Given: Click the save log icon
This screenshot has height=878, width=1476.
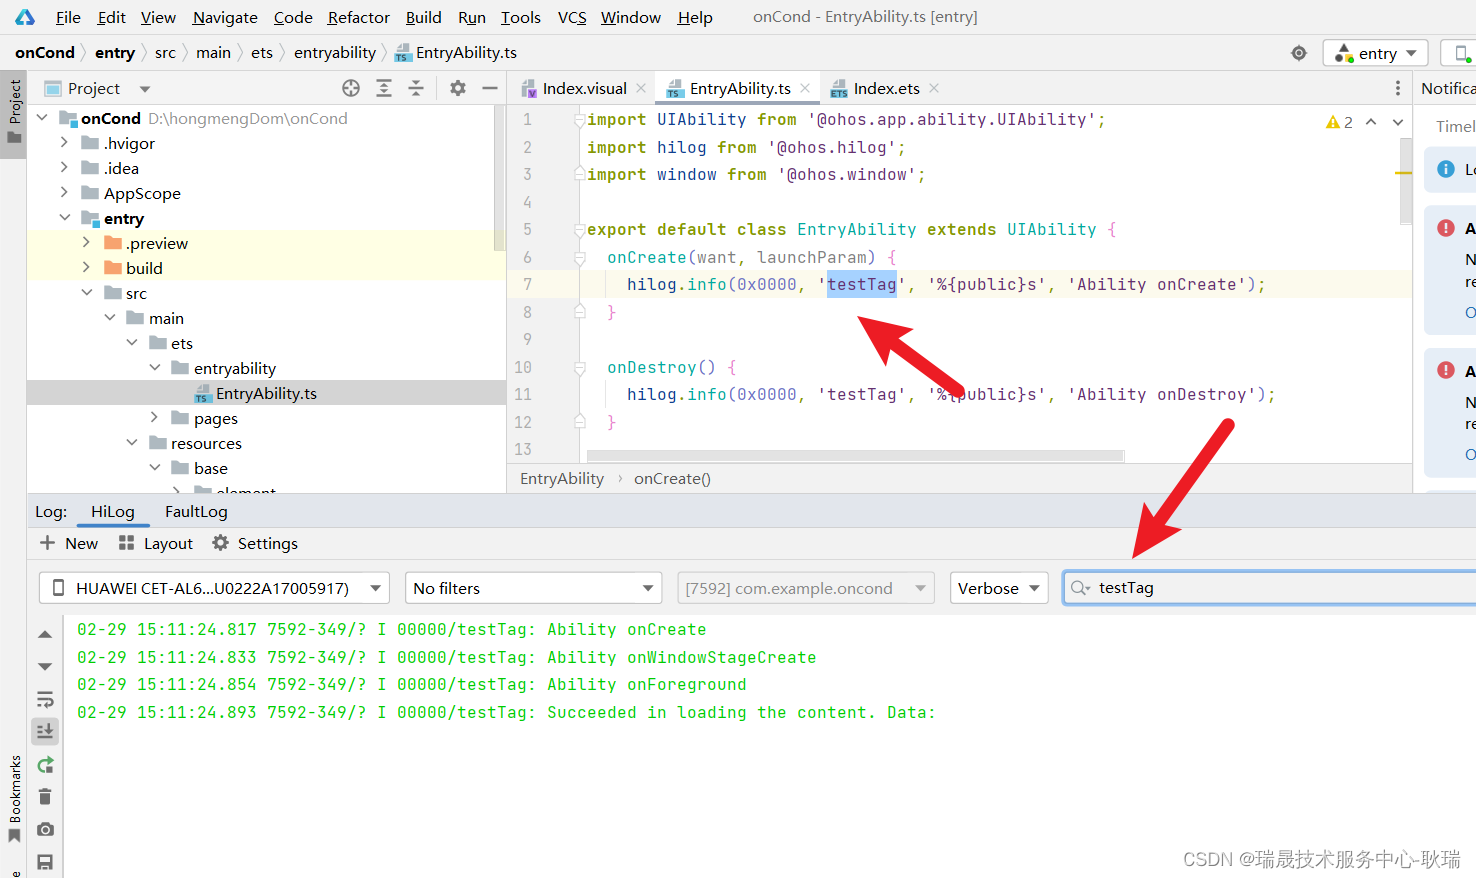Looking at the screenshot, I should coord(45,862).
